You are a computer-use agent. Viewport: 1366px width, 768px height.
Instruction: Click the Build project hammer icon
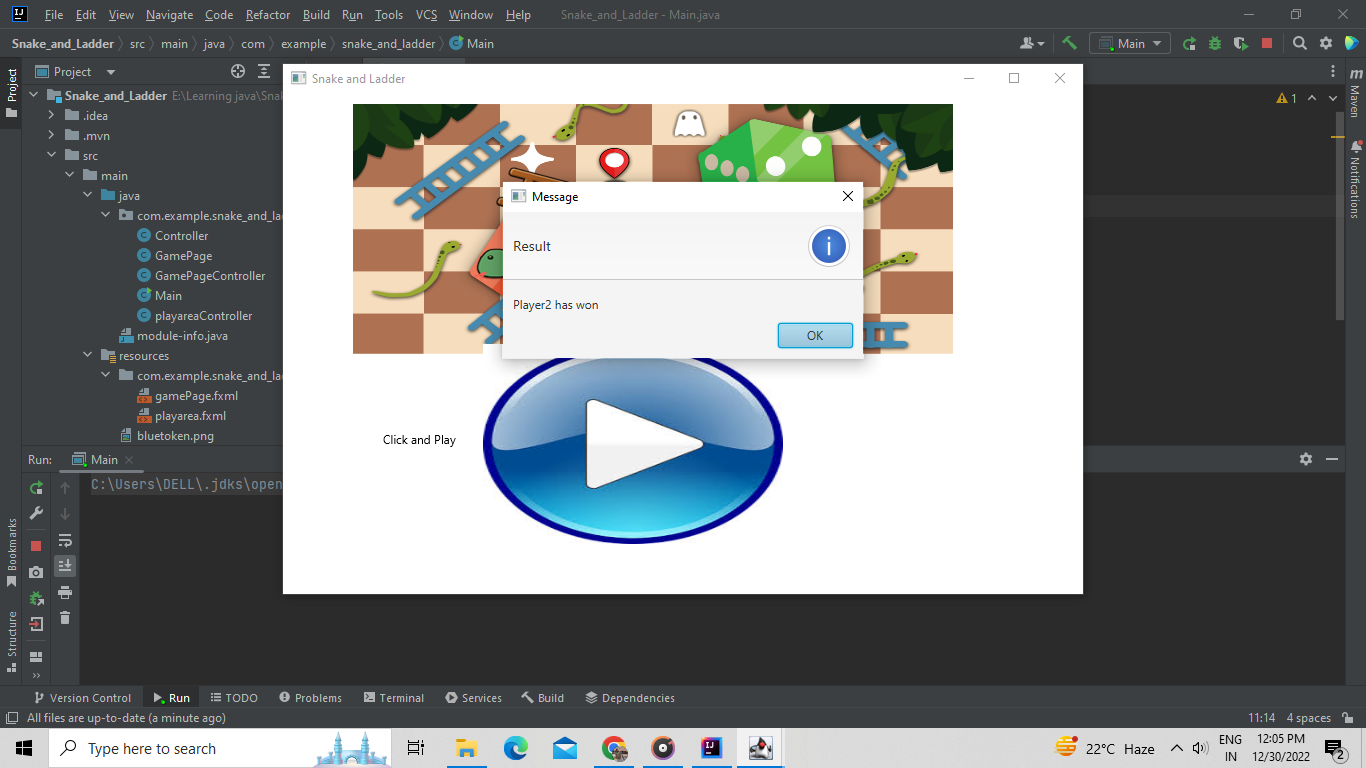tap(1068, 43)
